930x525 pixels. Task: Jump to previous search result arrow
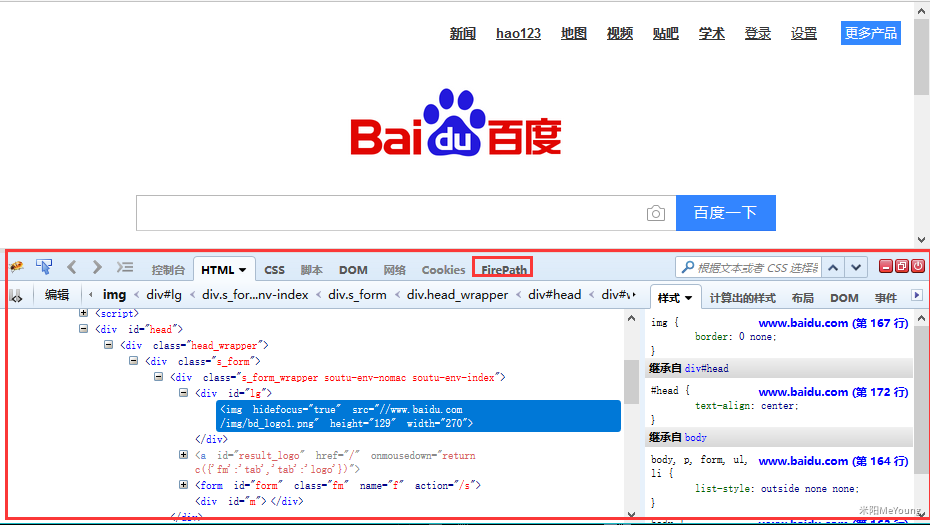point(833,268)
